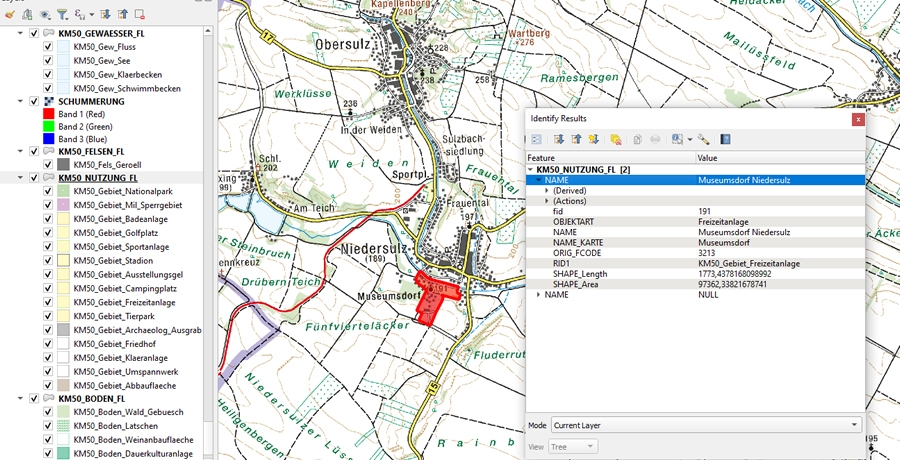Click Filter Legend by Expression epsilon icon

[x=80, y=14]
